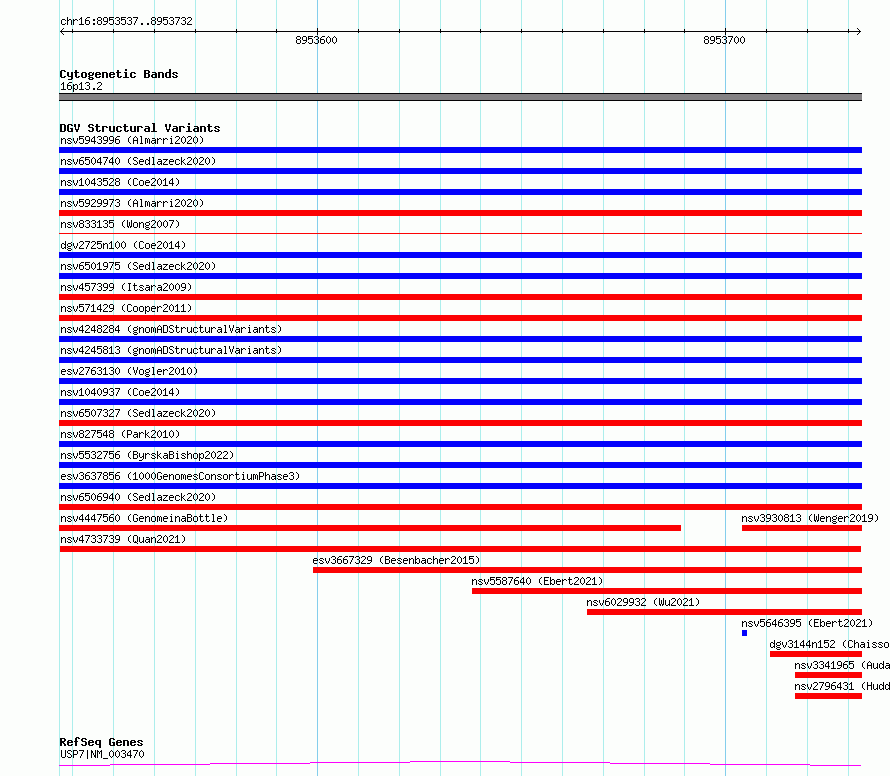Select the nsv6029932 (Wu2021) label
The image size is (890, 776).
(x=643, y=602)
